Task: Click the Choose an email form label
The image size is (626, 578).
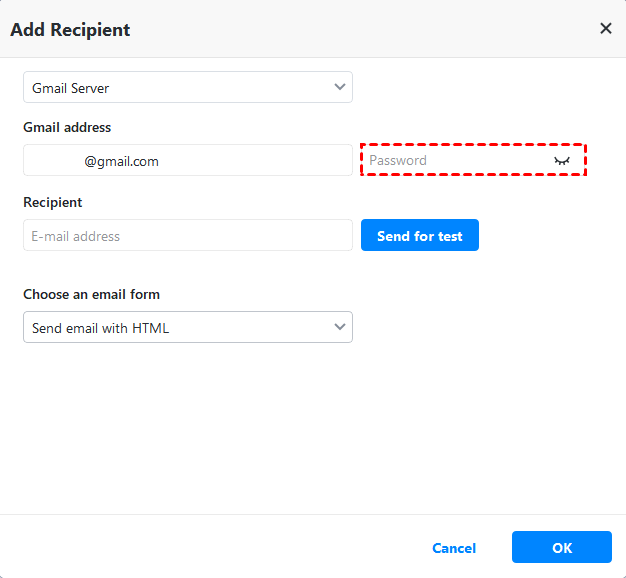Action: coord(91,294)
